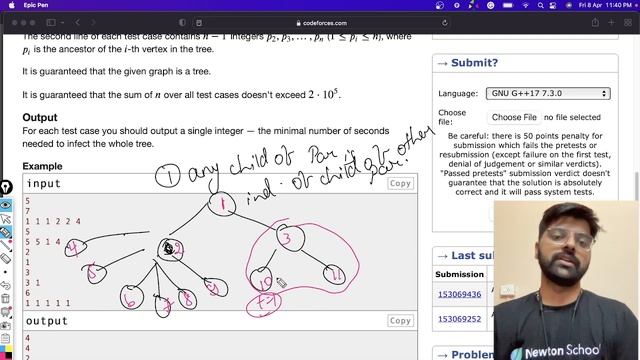Click the date and time display
Viewport: 640px width, 360px height.
pyautogui.click(x=605, y=5)
